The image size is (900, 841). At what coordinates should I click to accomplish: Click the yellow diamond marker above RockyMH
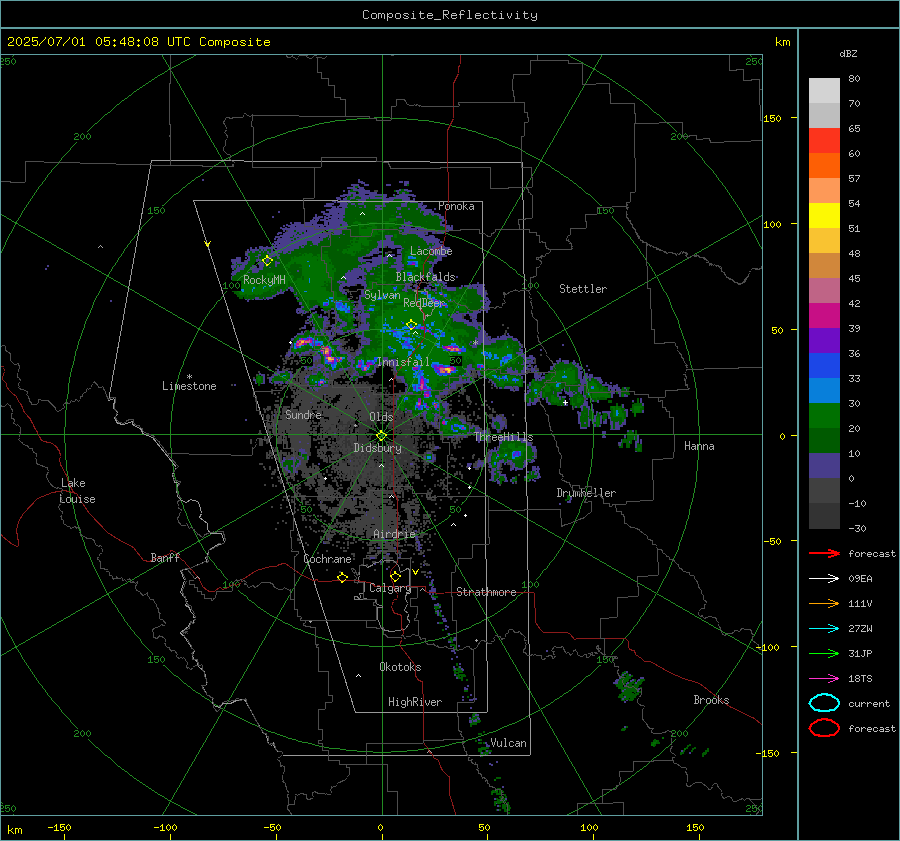[x=267, y=261]
